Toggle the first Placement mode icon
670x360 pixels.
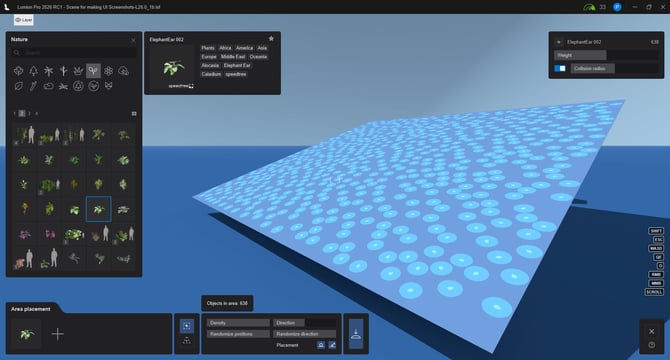(x=321, y=345)
